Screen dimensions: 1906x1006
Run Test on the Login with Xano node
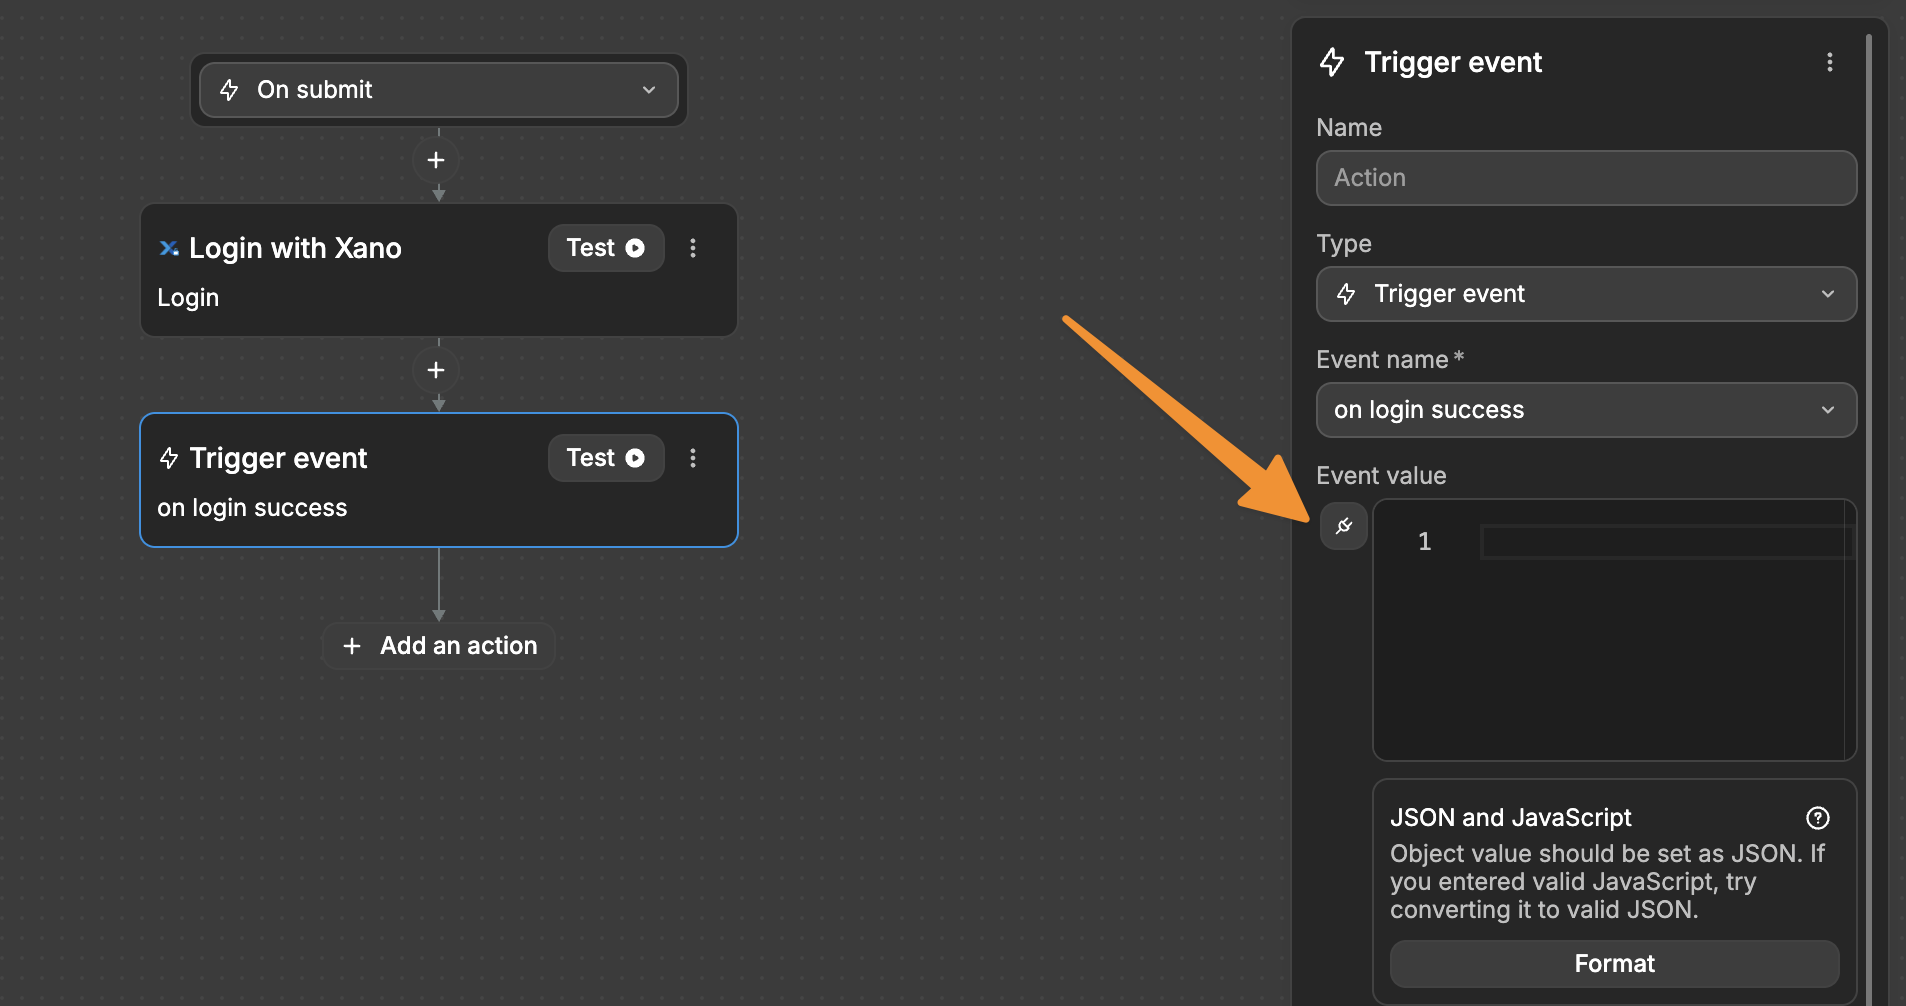coord(605,248)
